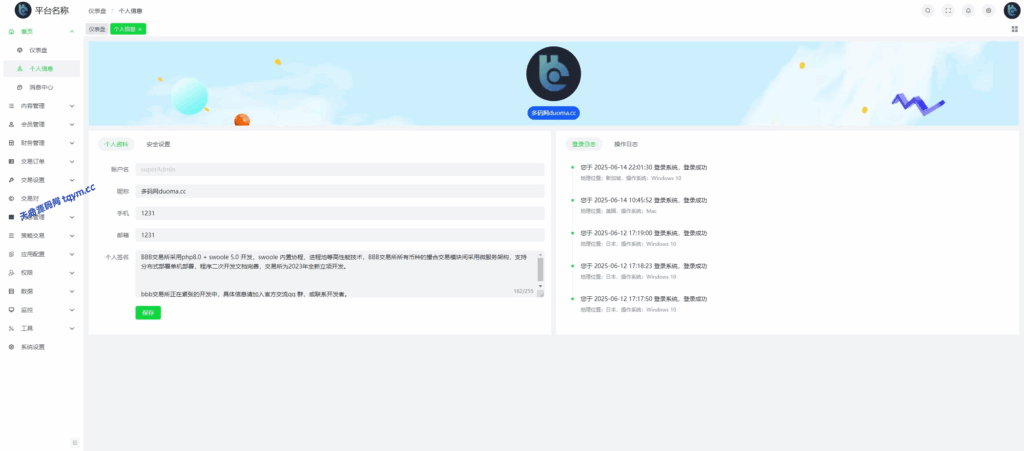Save profile with the green 保存 button
Image resolution: width=1024 pixels, height=451 pixels.
[148, 313]
